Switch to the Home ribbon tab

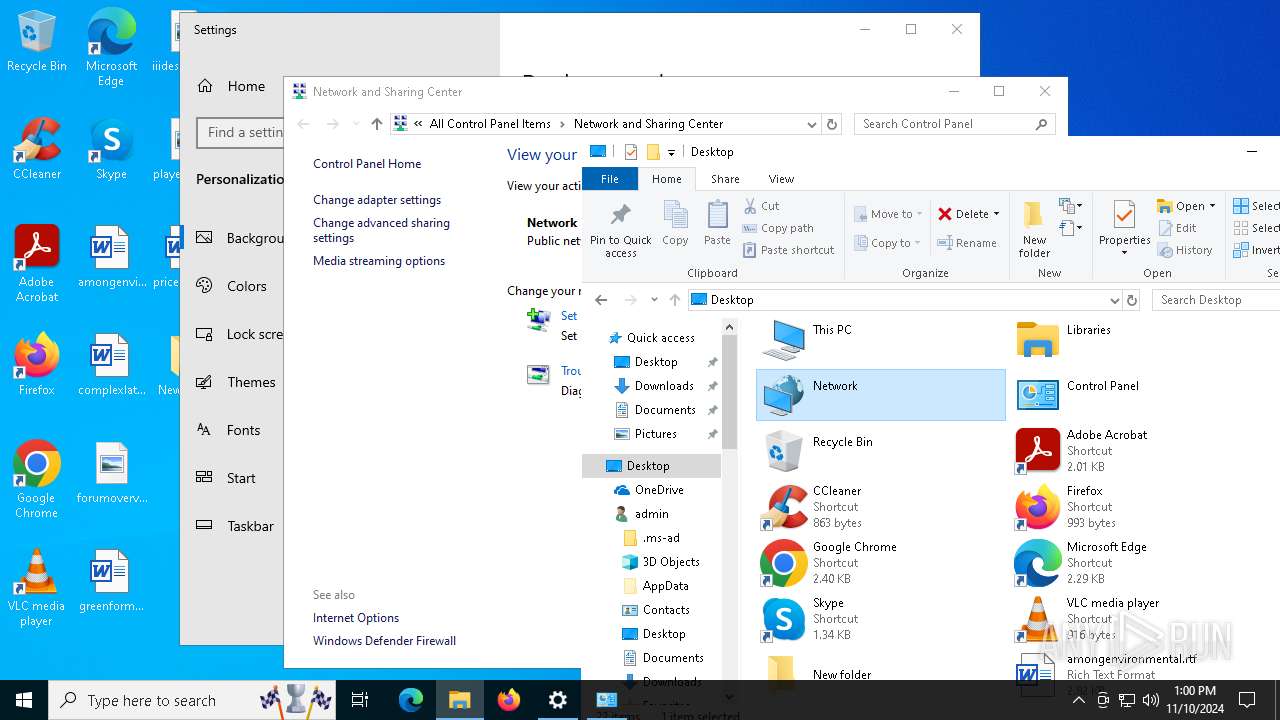[x=666, y=179]
